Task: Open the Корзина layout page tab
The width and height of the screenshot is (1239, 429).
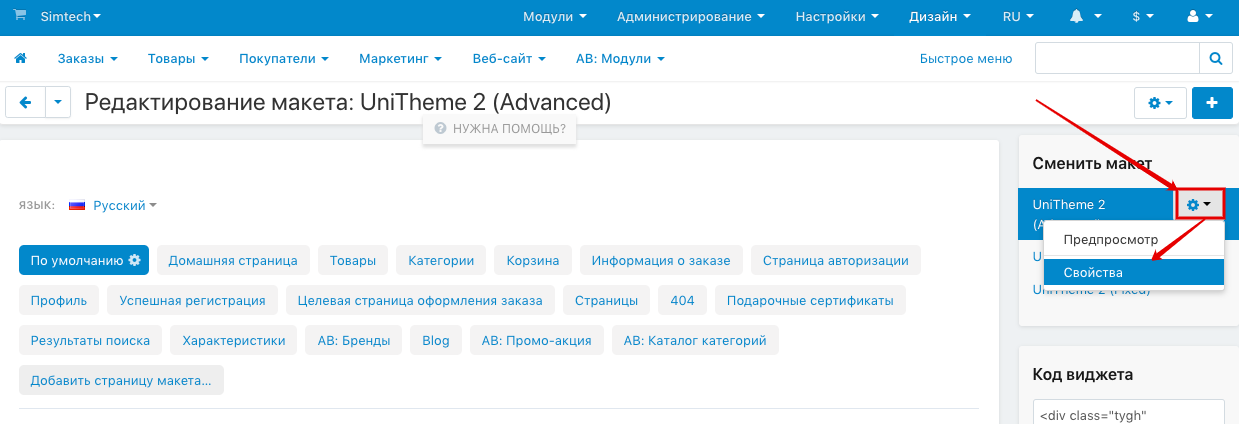Action: click(533, 260)
